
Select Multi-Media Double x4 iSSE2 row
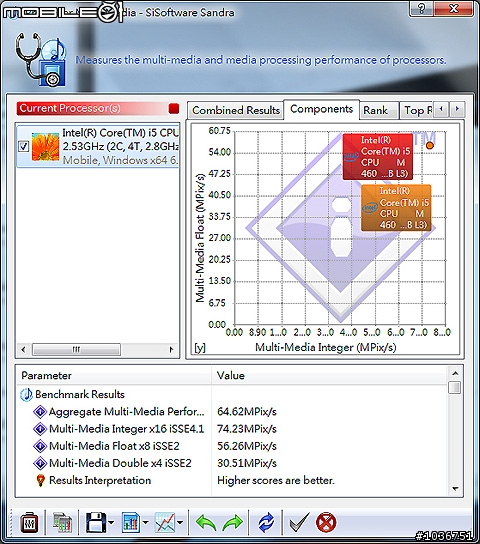point(232,463)
